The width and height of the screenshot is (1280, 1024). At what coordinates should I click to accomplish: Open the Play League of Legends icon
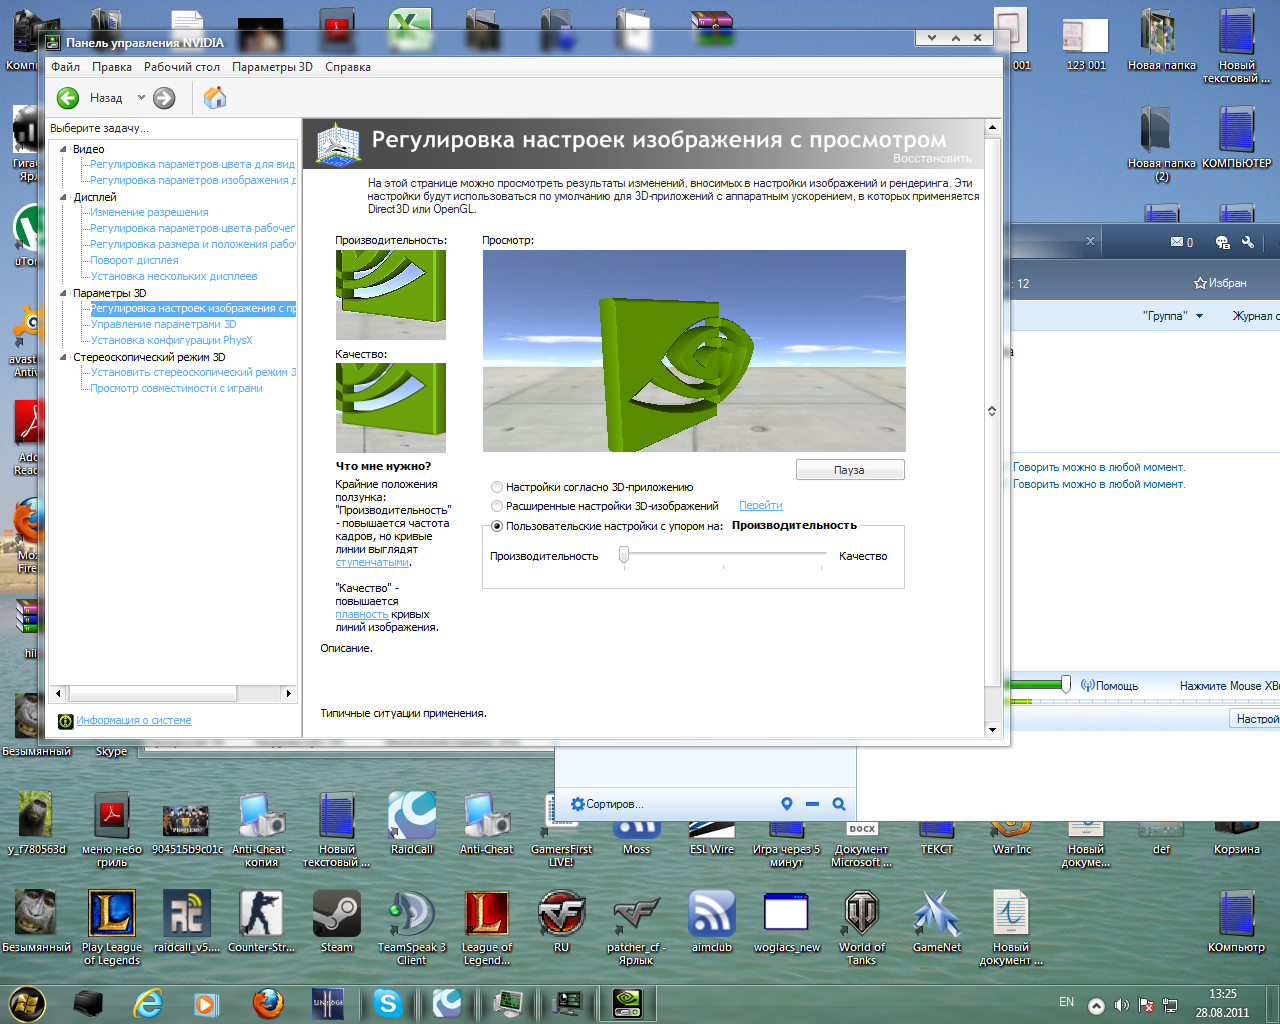[x=111, y=927]
